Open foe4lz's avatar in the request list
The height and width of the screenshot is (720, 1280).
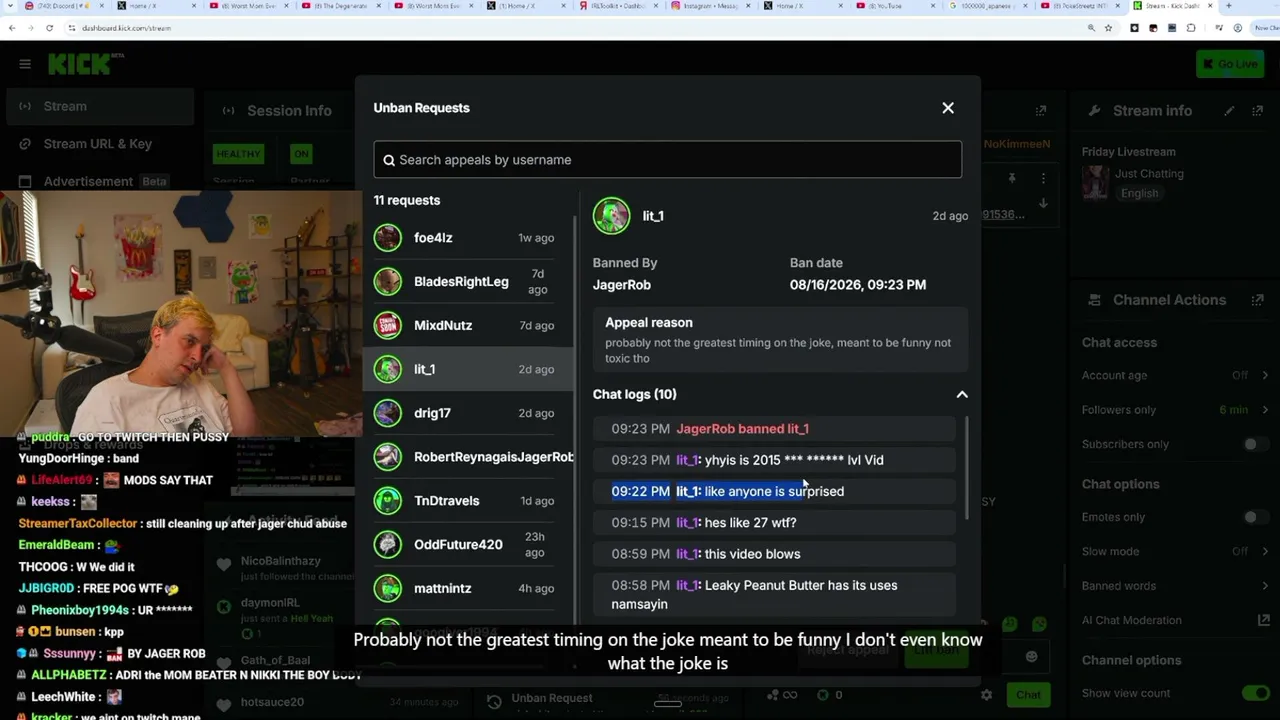point(387,238)
